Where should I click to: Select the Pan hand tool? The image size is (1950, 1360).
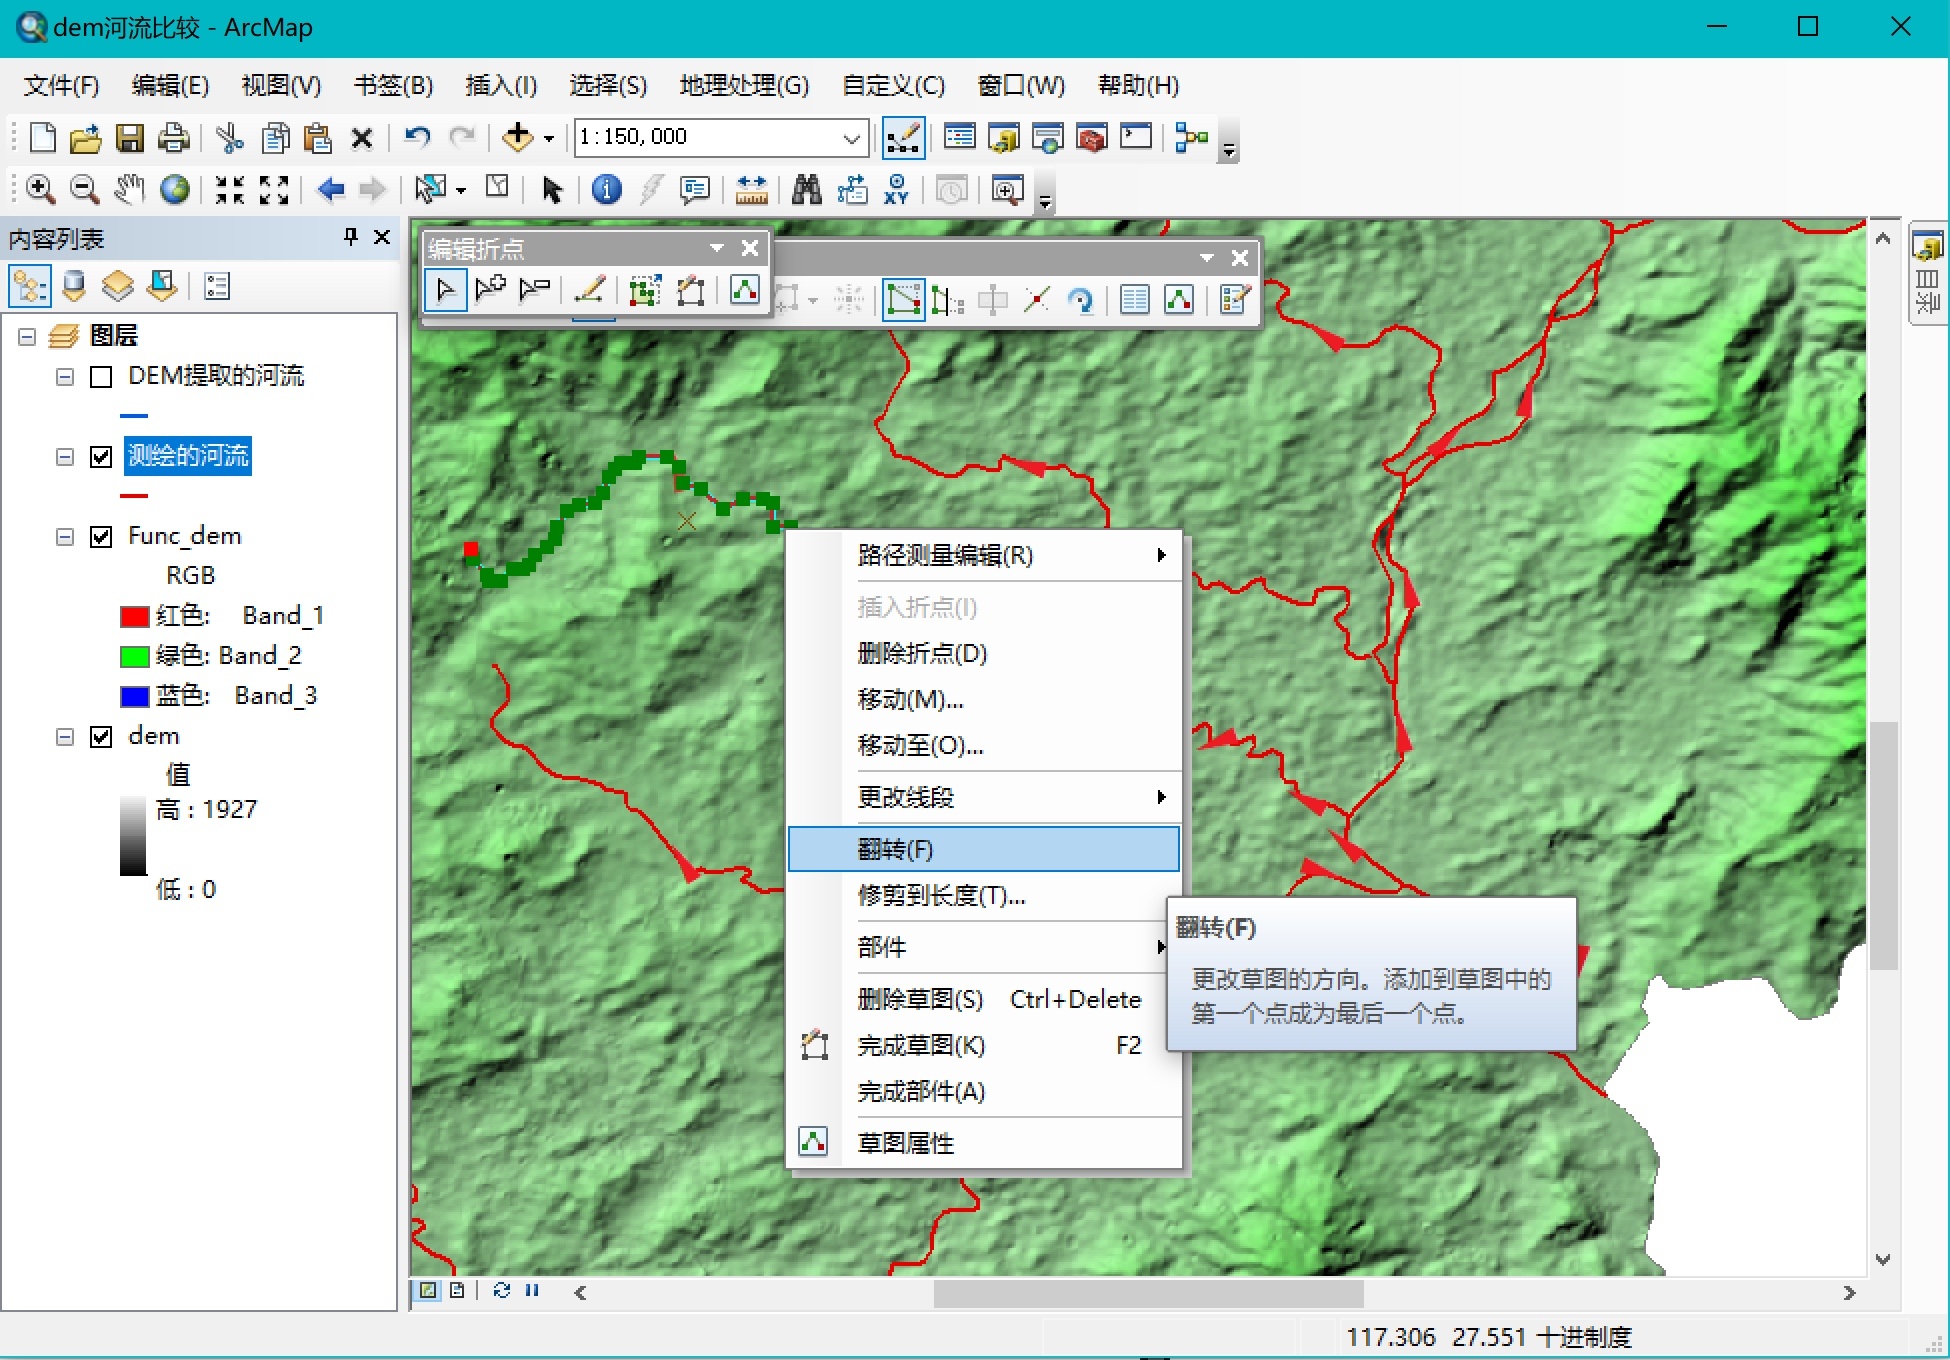point(129,189)
